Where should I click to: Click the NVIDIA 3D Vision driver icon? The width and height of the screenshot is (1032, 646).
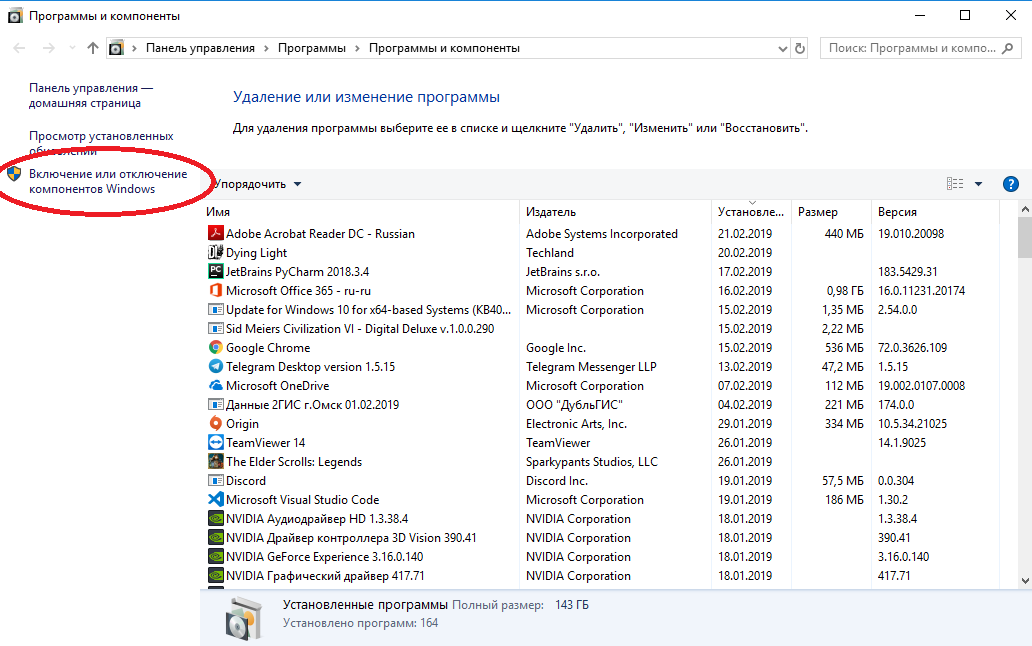tap(215, 537)
